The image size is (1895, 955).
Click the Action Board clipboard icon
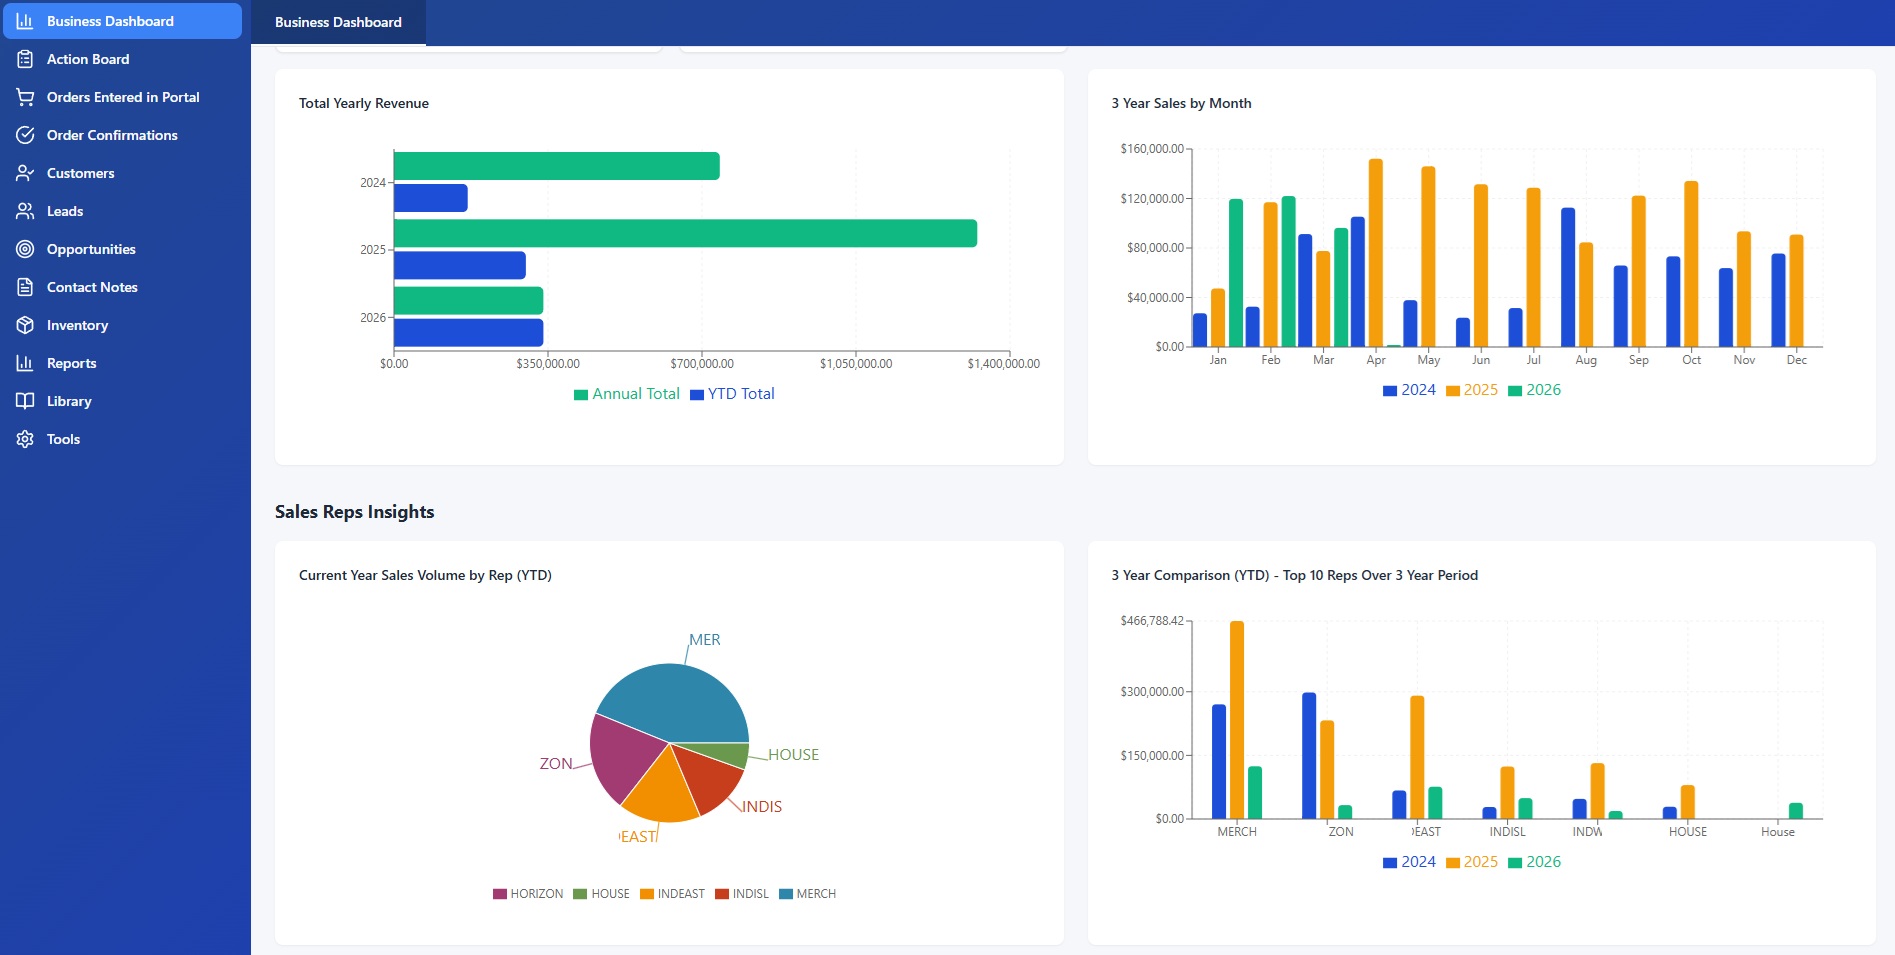tap(25, 59)
